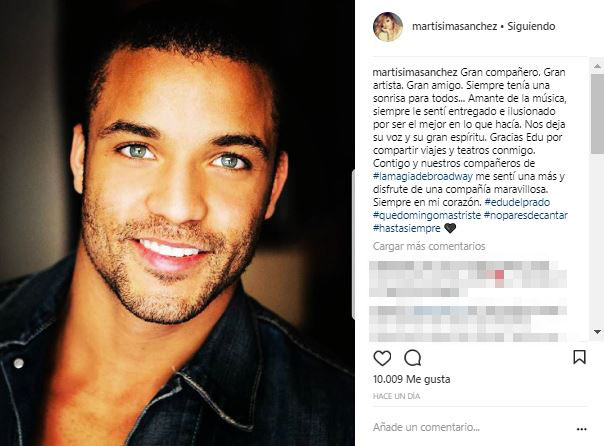604x446 pixels.
Task: Save post with the bookmark icon
Action: click(579, 357)
